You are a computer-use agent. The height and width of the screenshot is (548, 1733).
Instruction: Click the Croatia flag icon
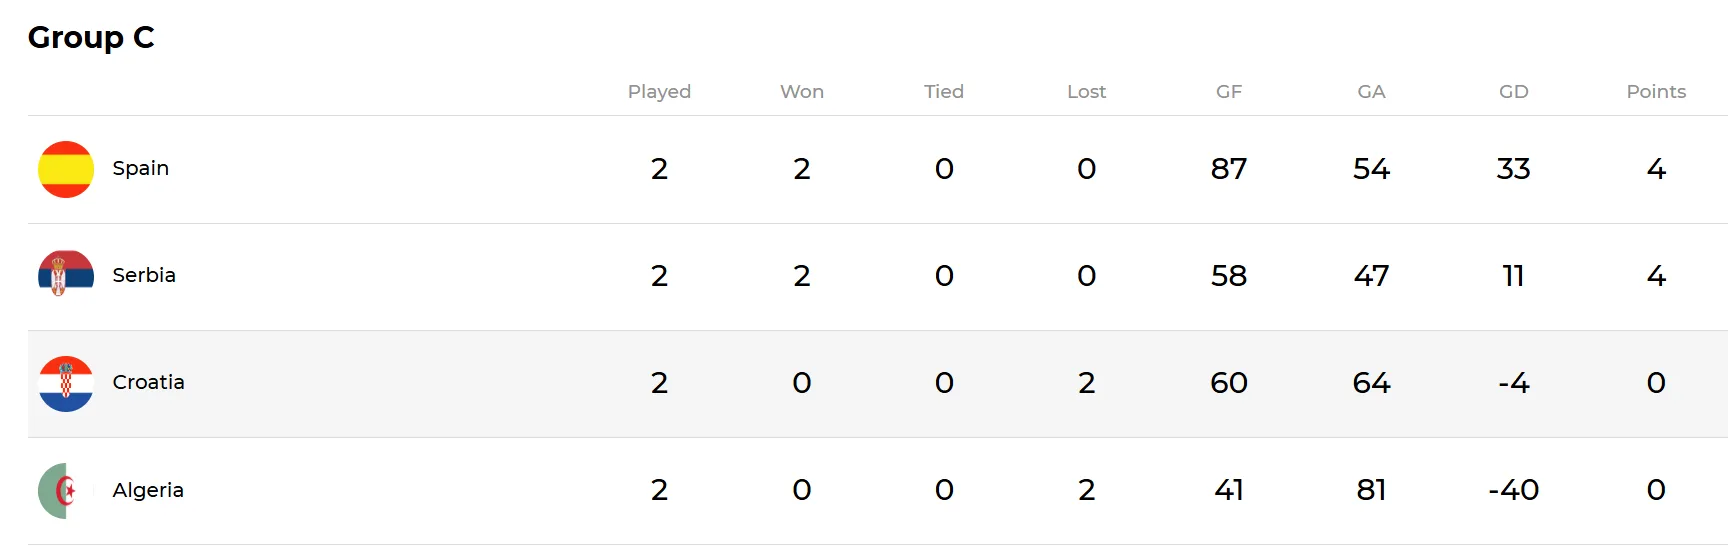tap(66, 383)
